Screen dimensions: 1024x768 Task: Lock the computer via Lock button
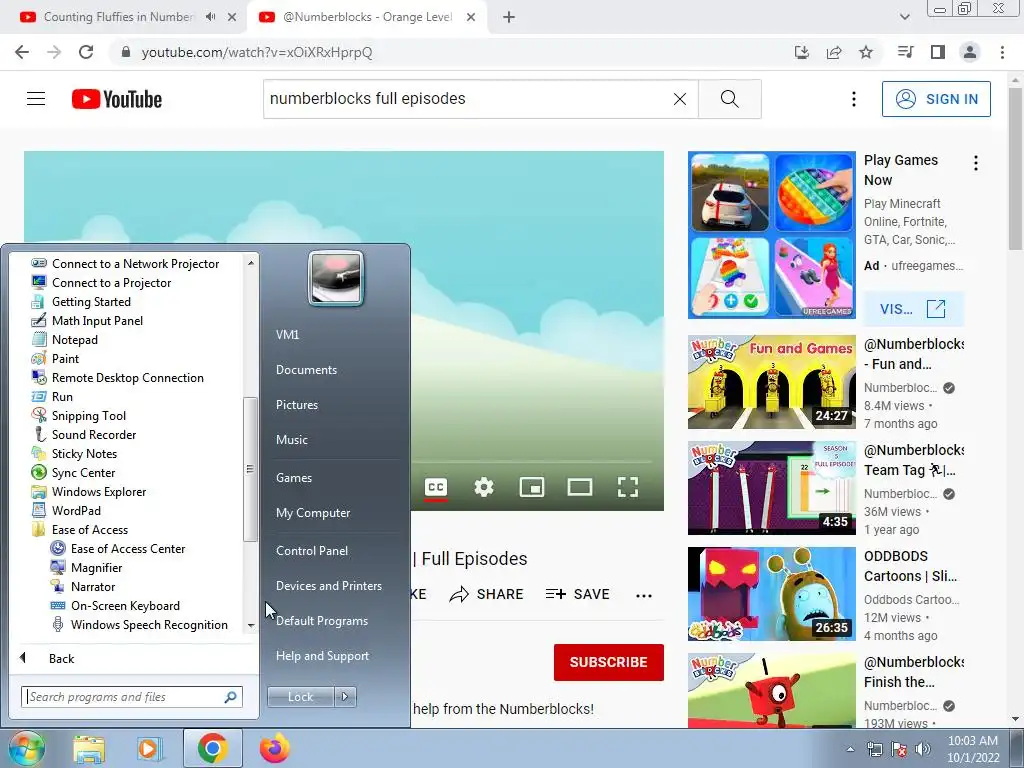(300, 697)
